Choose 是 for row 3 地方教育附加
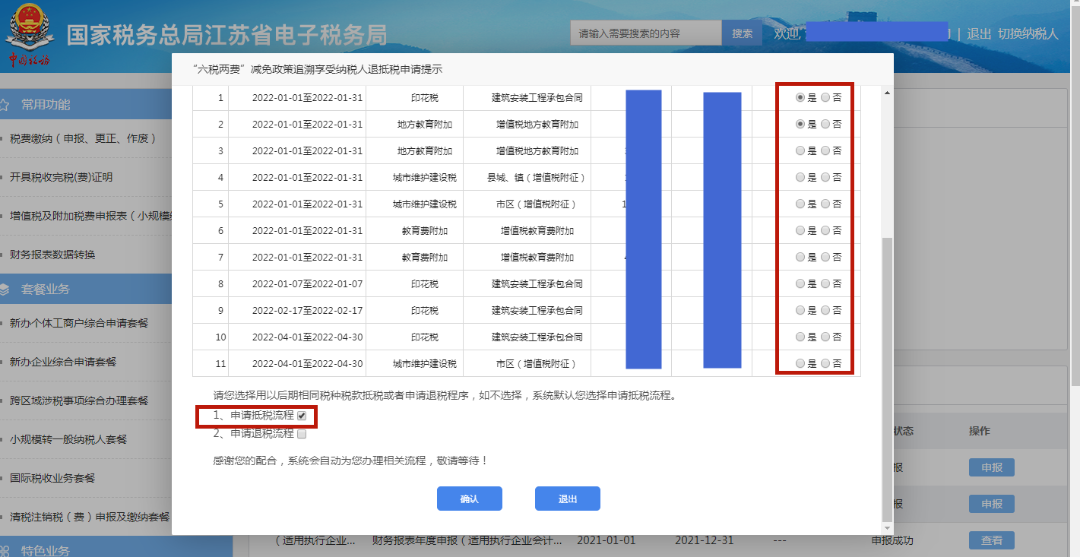1080x557 pixels. (x=800, y=151)
